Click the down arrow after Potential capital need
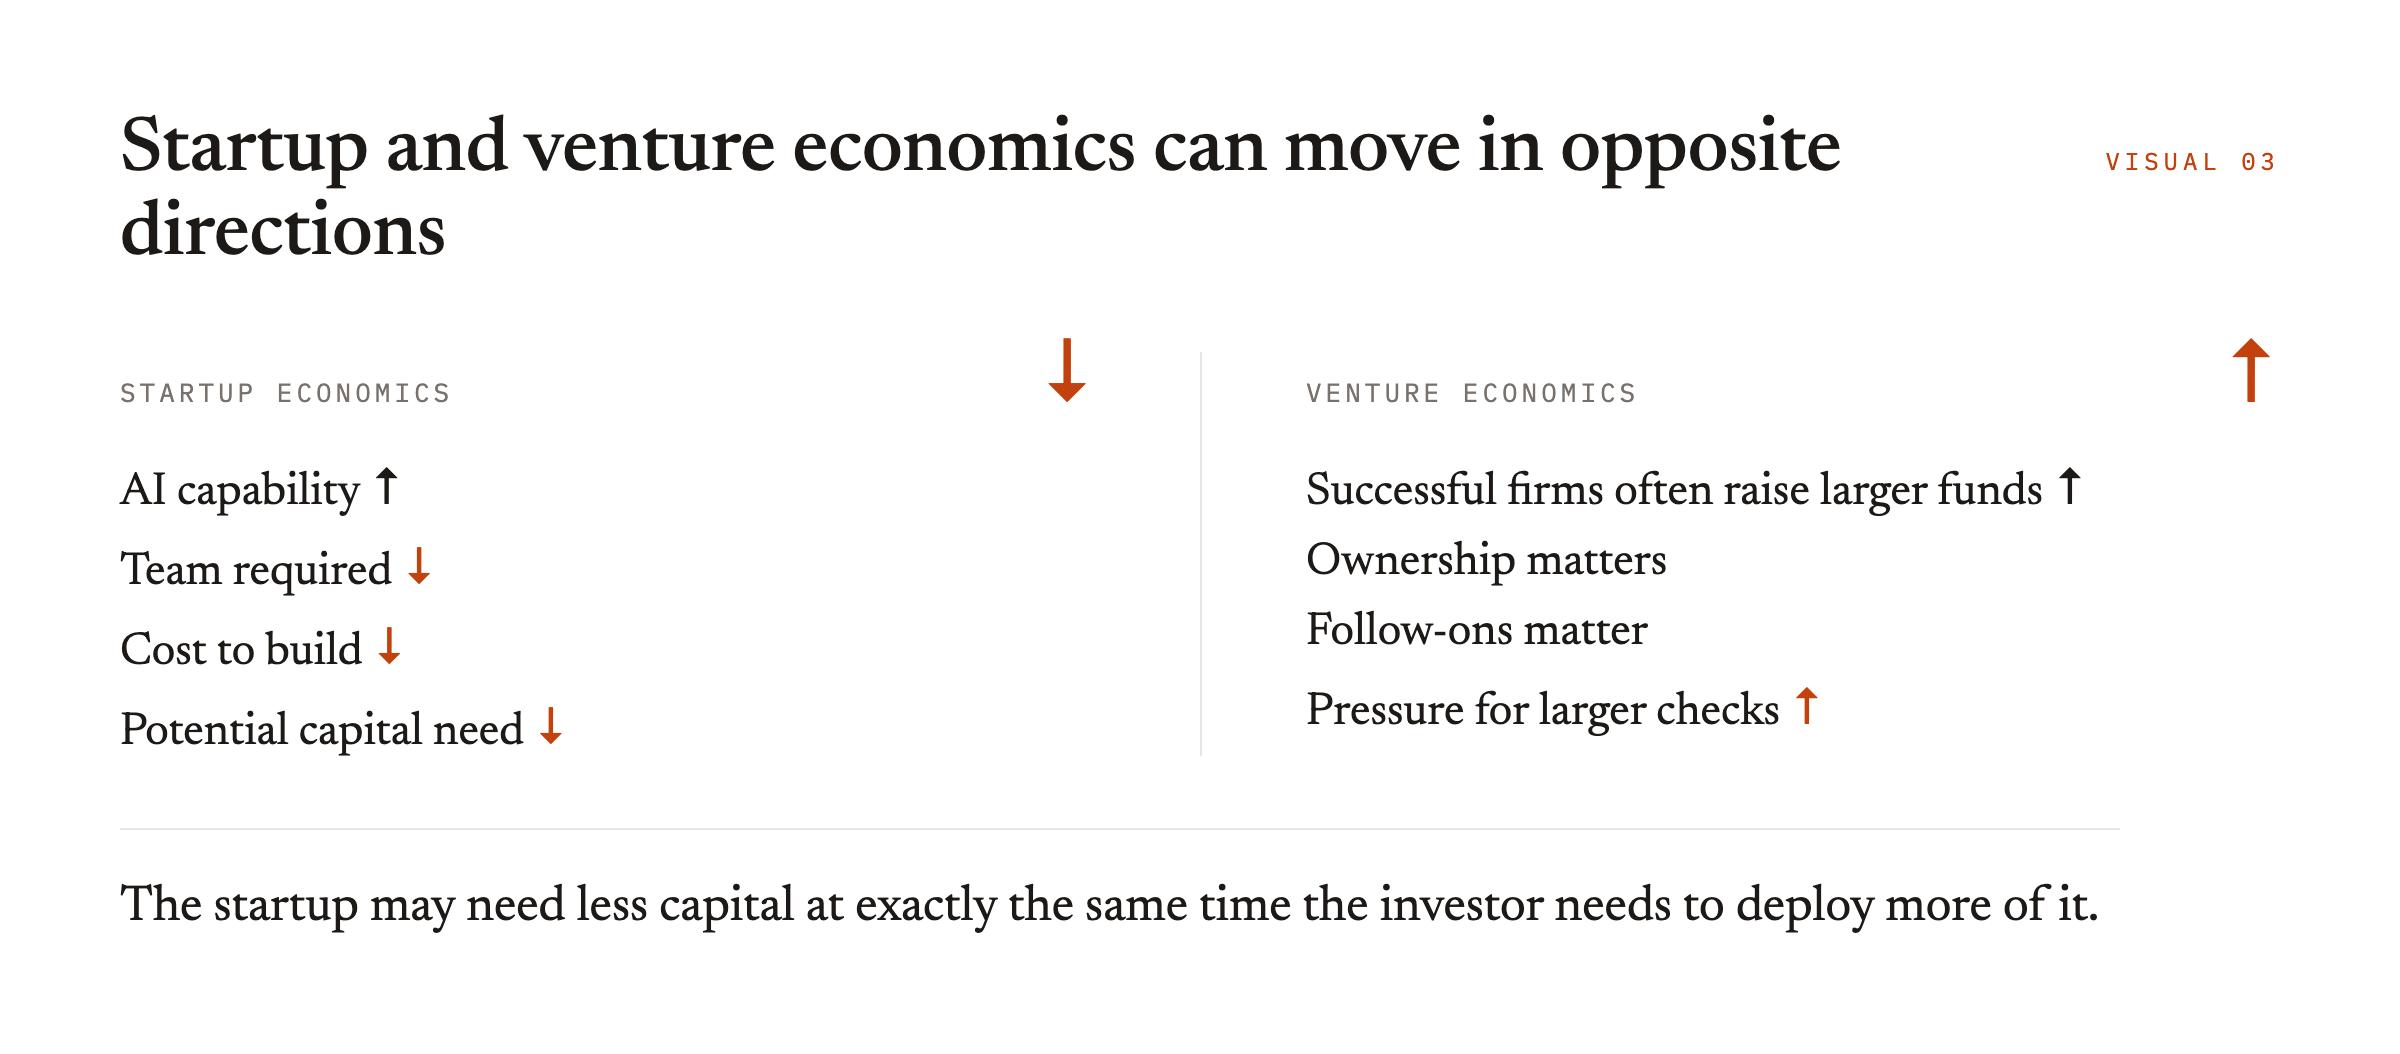2400x1054 pixels. [x=551, y=726]
